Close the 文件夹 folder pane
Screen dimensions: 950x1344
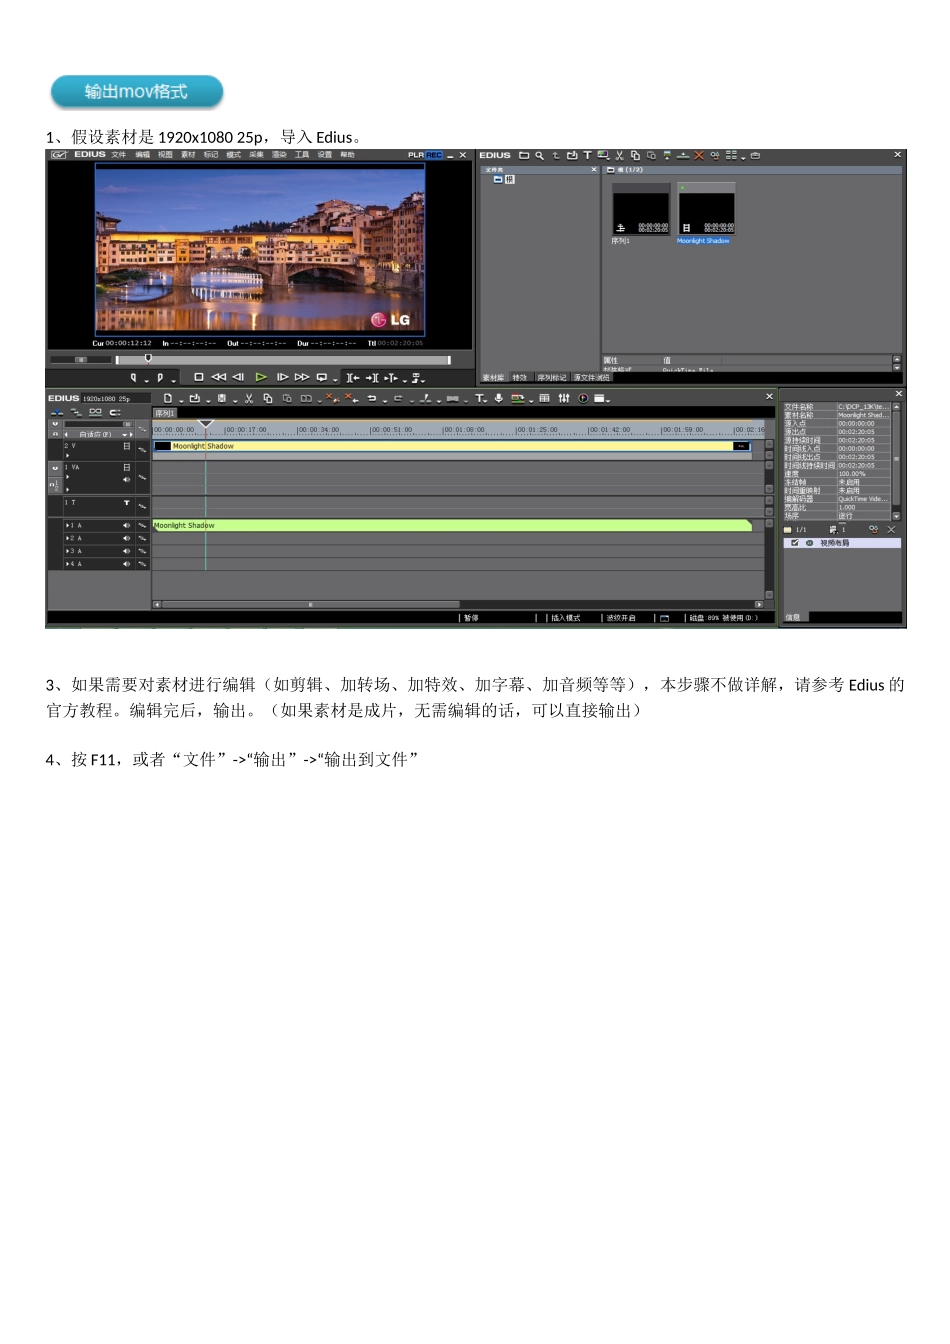(594, 169)
